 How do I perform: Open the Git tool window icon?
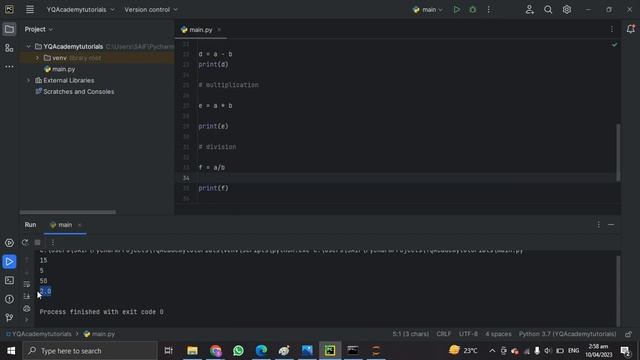coord(9,318)
